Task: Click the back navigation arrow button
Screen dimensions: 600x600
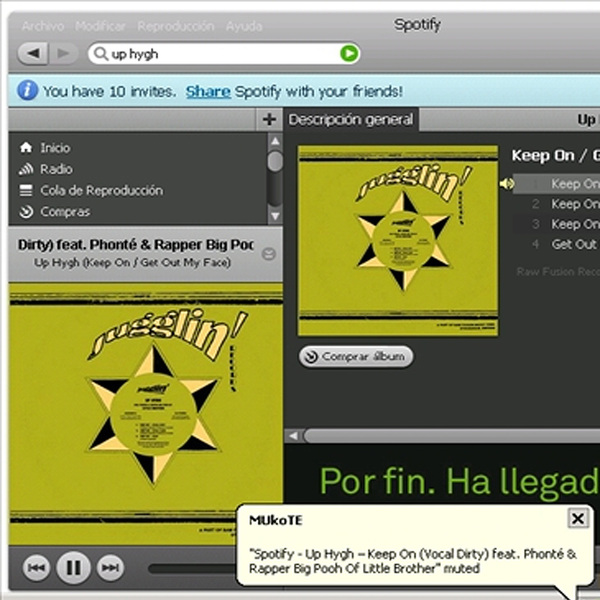Action: coord(33,54)
